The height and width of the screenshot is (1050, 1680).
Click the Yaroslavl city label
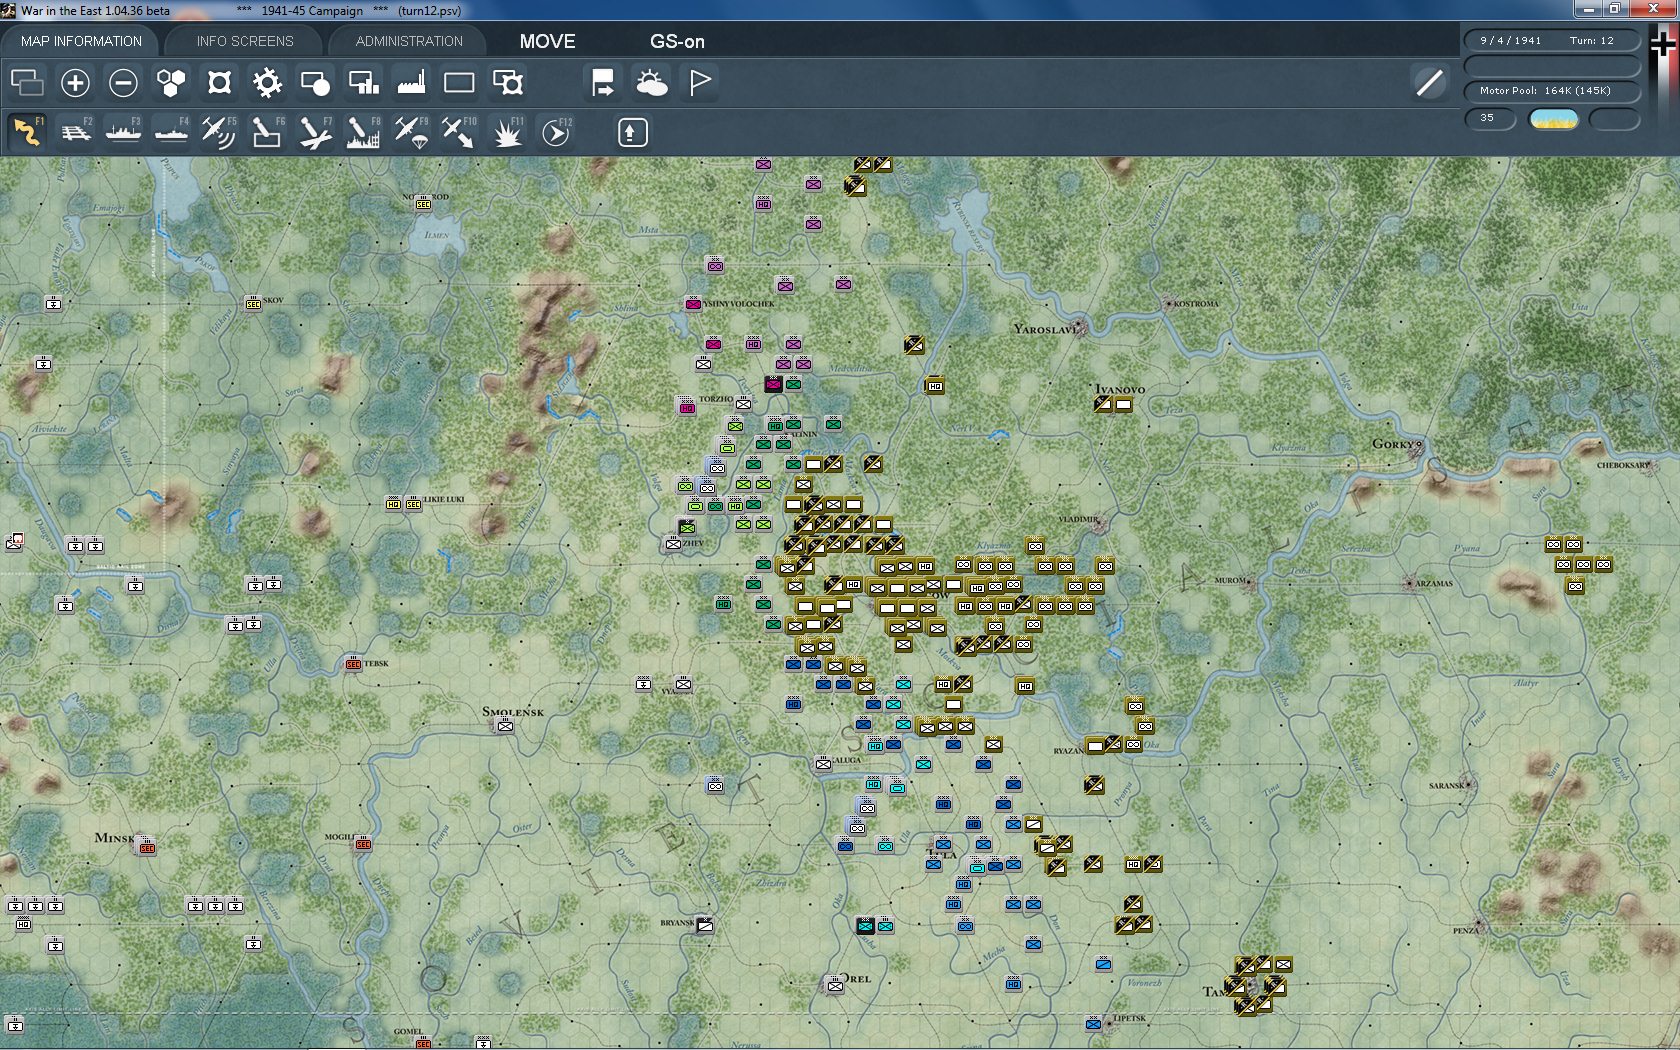1045,329
